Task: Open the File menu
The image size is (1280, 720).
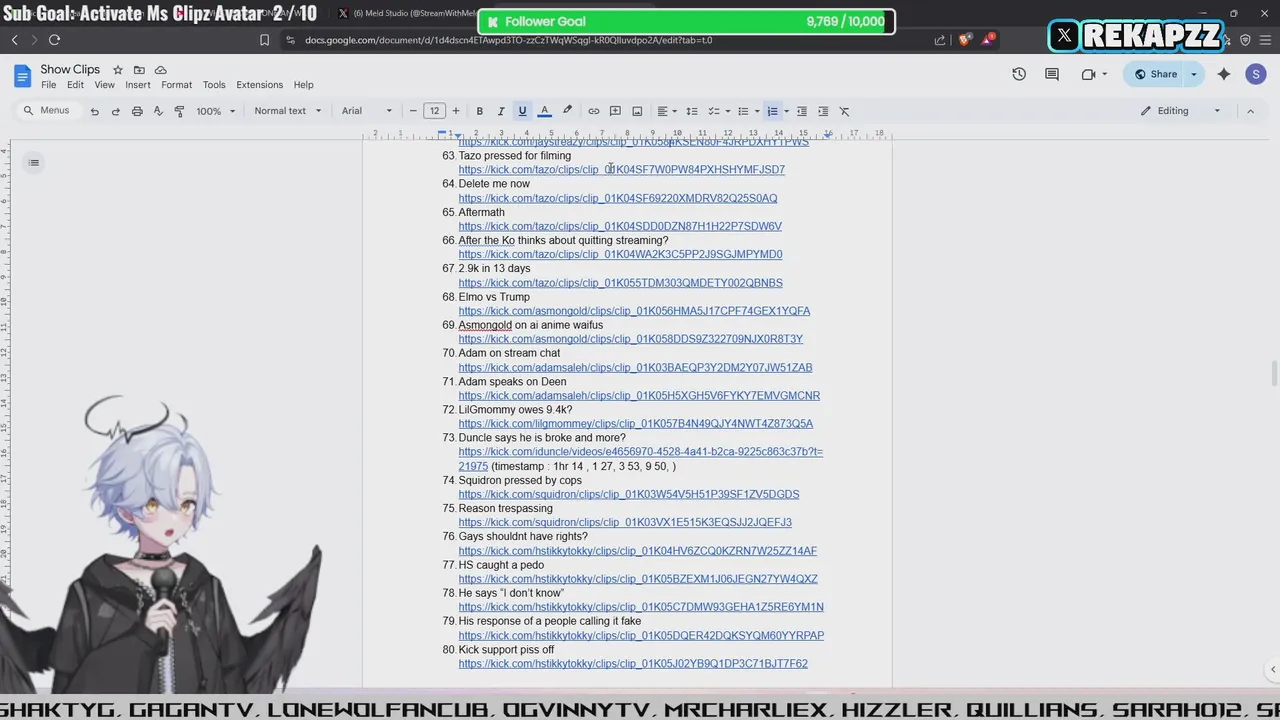Action: (x=48, y=85)
